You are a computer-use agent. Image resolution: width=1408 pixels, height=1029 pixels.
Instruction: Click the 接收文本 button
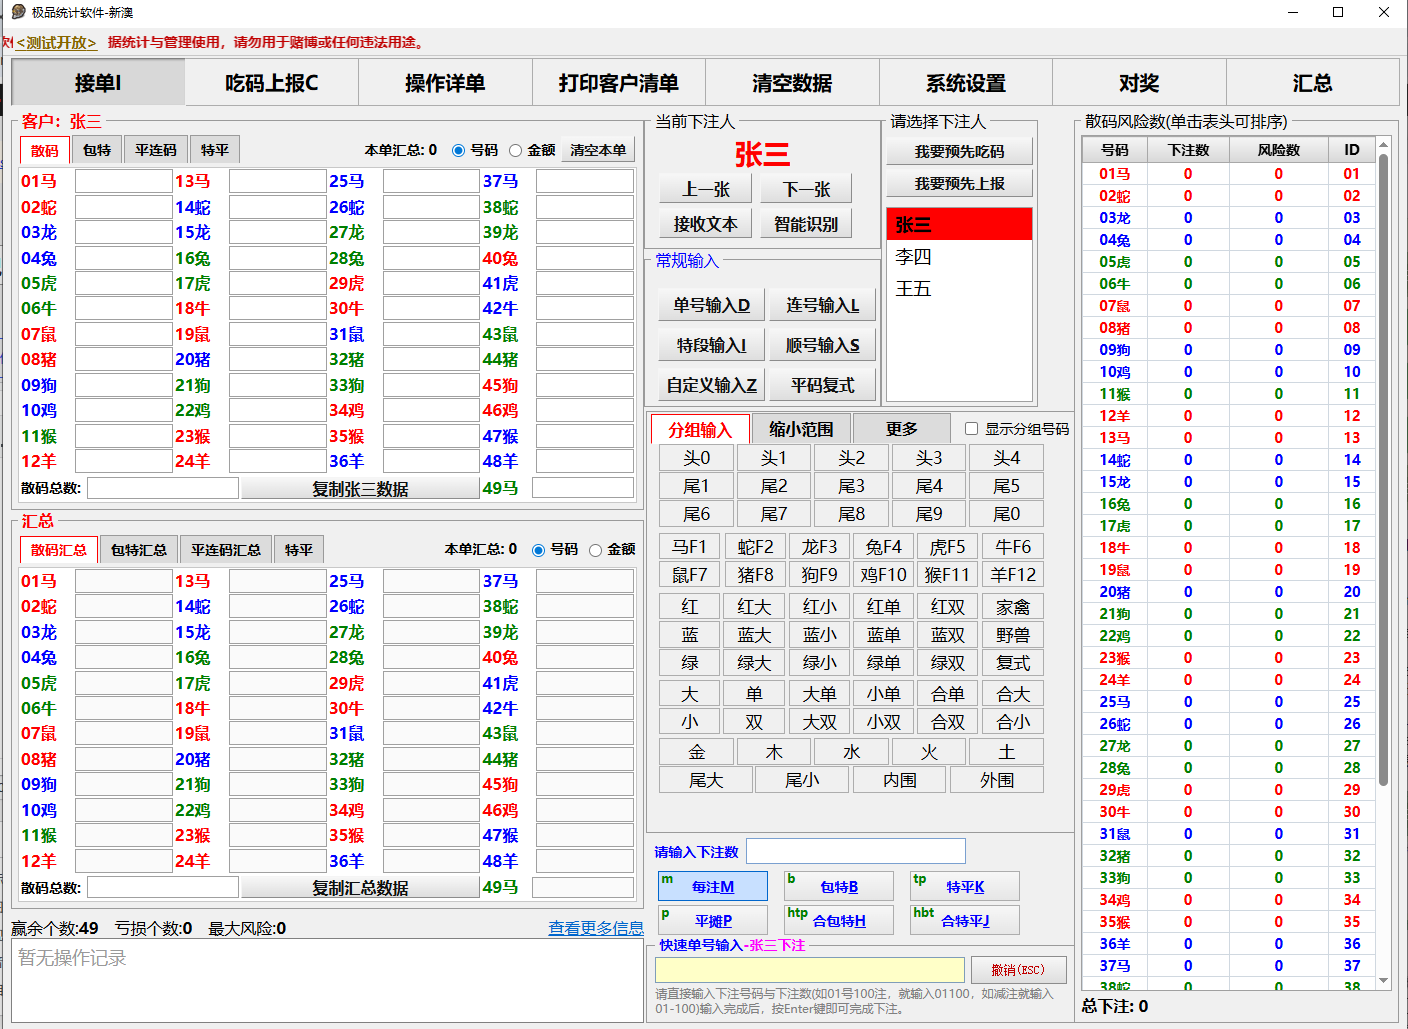click(706, 224)
